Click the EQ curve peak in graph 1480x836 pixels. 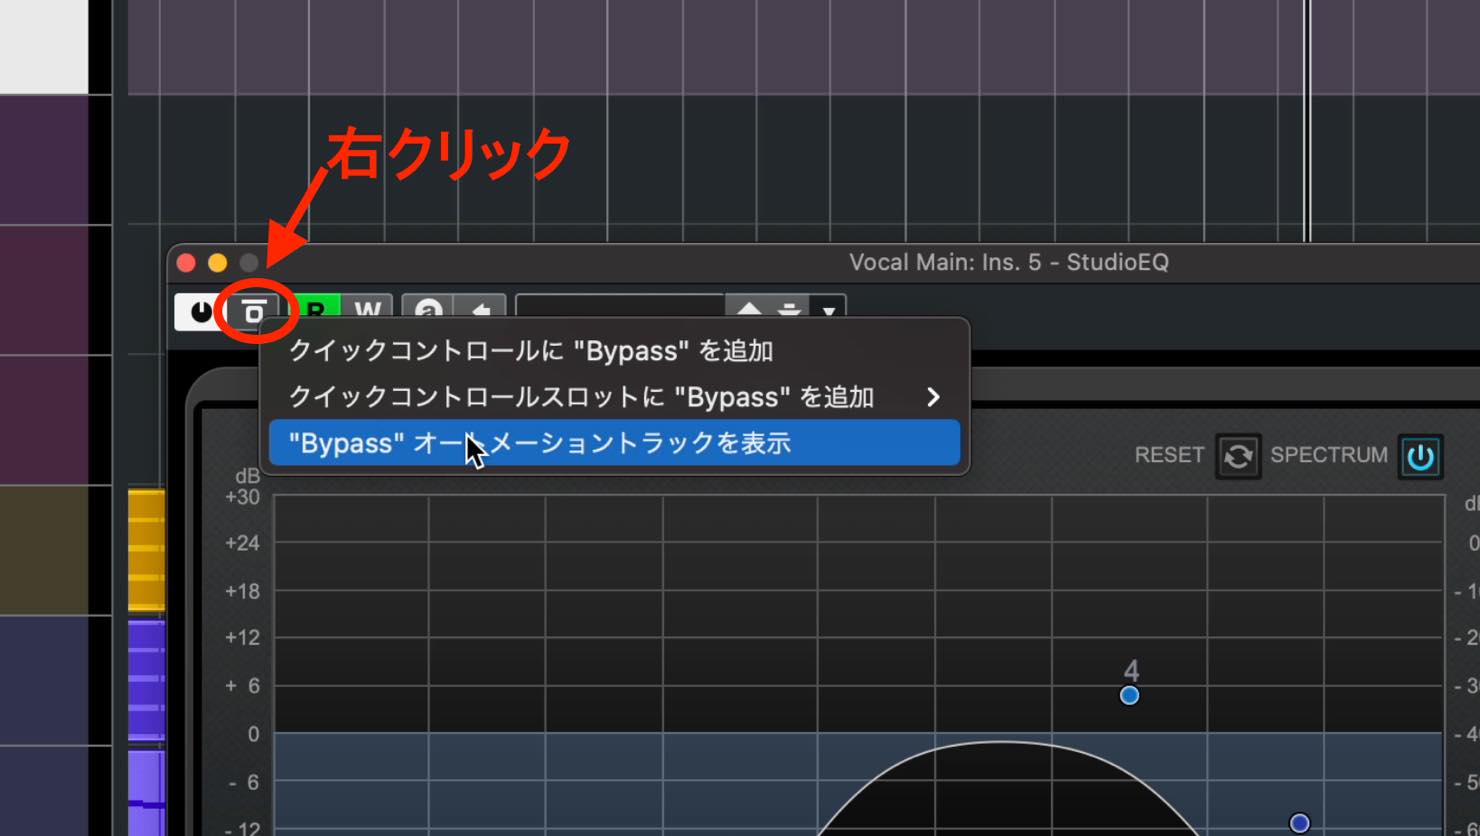coord(1002,743)
